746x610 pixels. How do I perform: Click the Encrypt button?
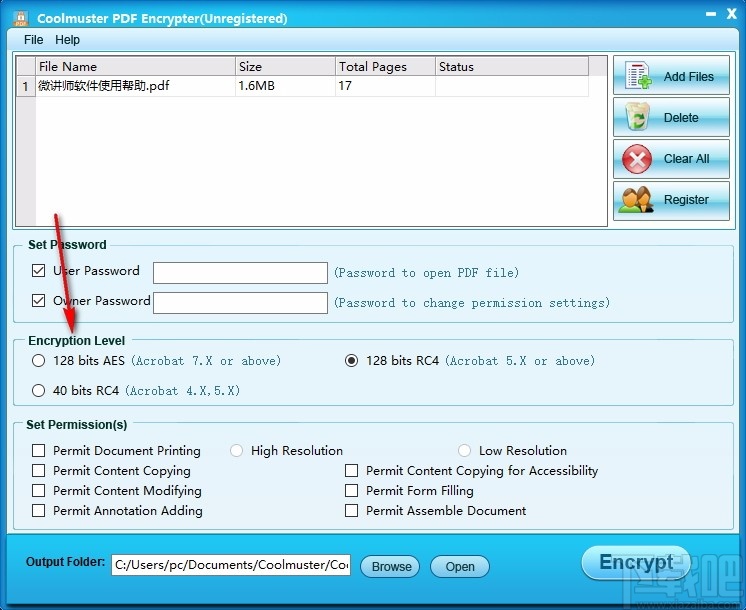pos(636,562)
